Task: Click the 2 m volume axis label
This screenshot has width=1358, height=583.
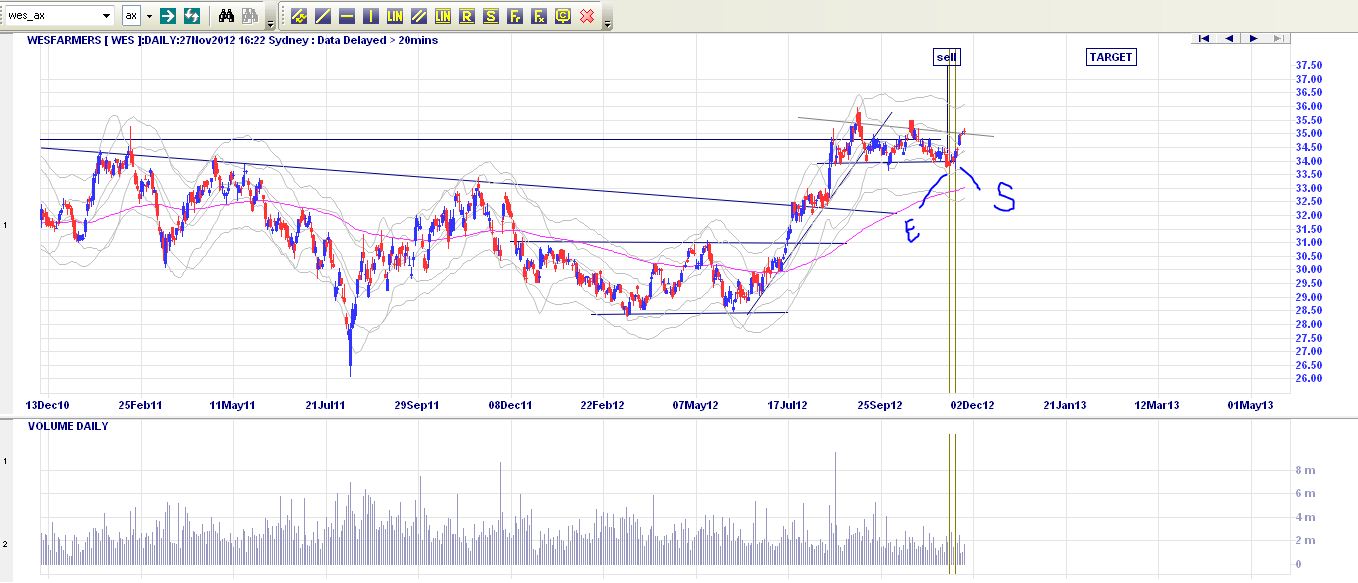Action: (1305, 541)
